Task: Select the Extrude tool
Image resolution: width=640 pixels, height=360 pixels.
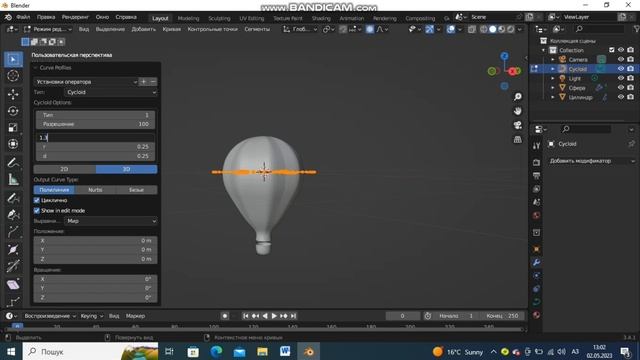Action: click(x=13, y=232)
